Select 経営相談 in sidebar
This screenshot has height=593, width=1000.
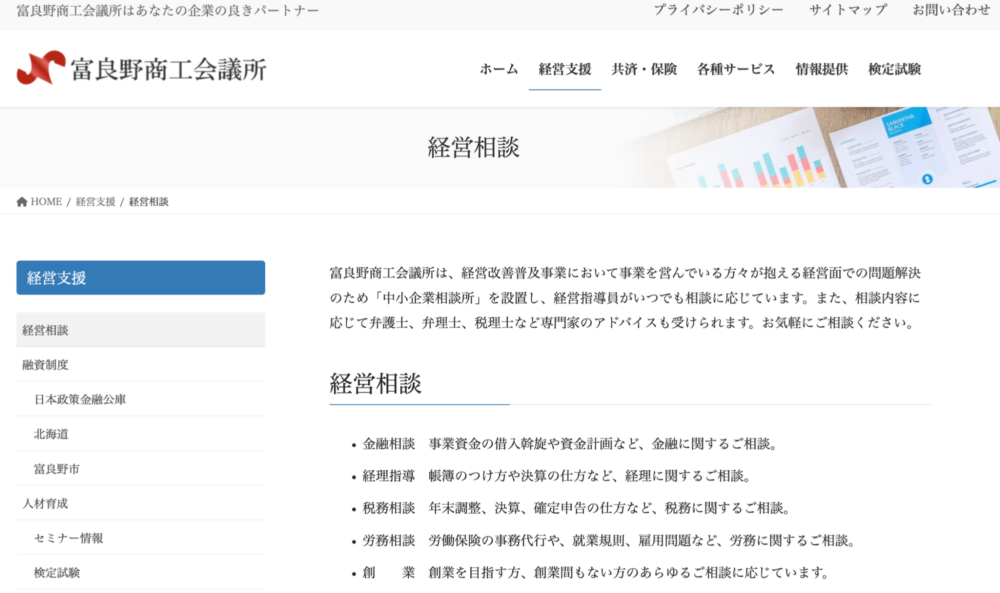(45, 330)
